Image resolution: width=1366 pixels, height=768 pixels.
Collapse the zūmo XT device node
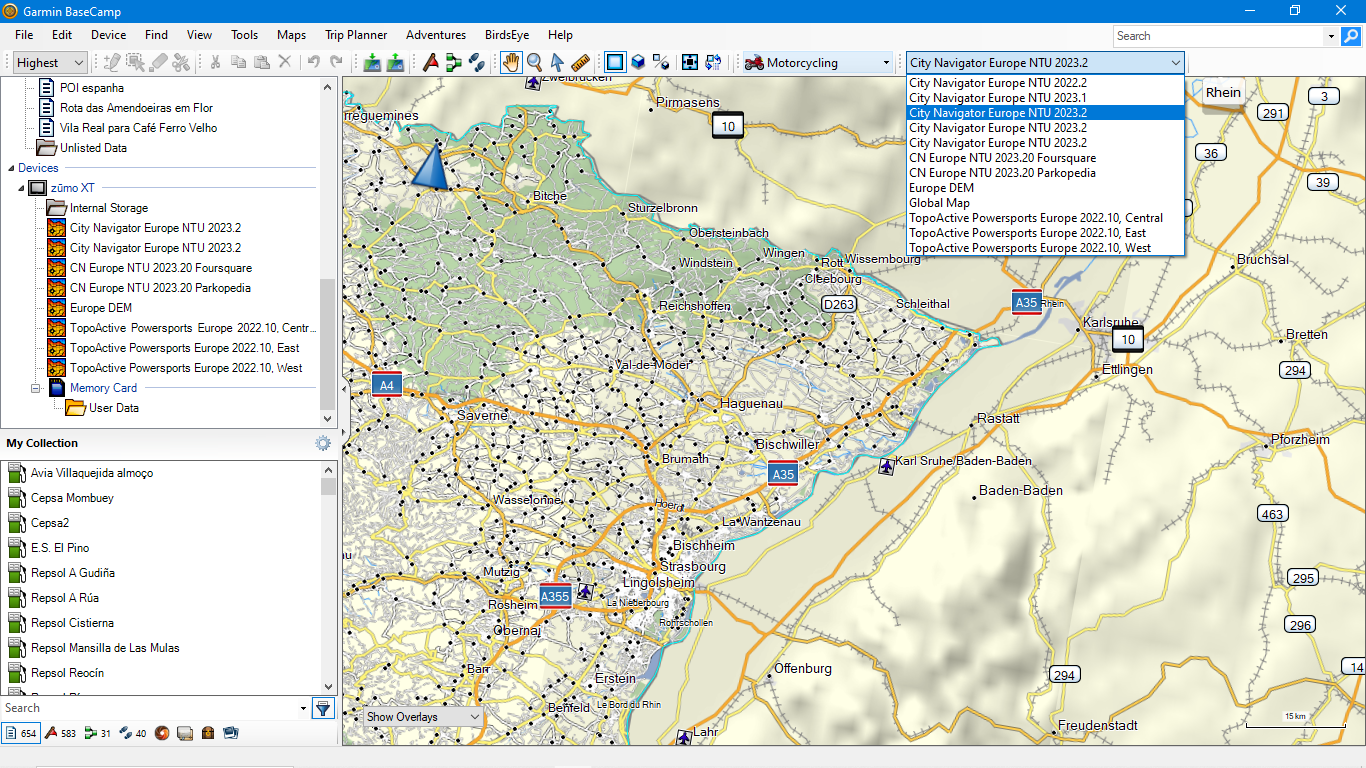point(20,188)
